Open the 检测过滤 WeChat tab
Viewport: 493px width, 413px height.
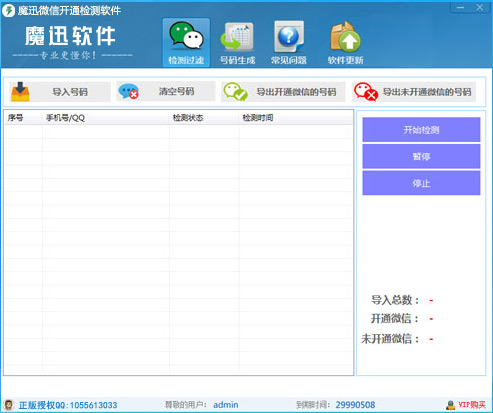186,43
